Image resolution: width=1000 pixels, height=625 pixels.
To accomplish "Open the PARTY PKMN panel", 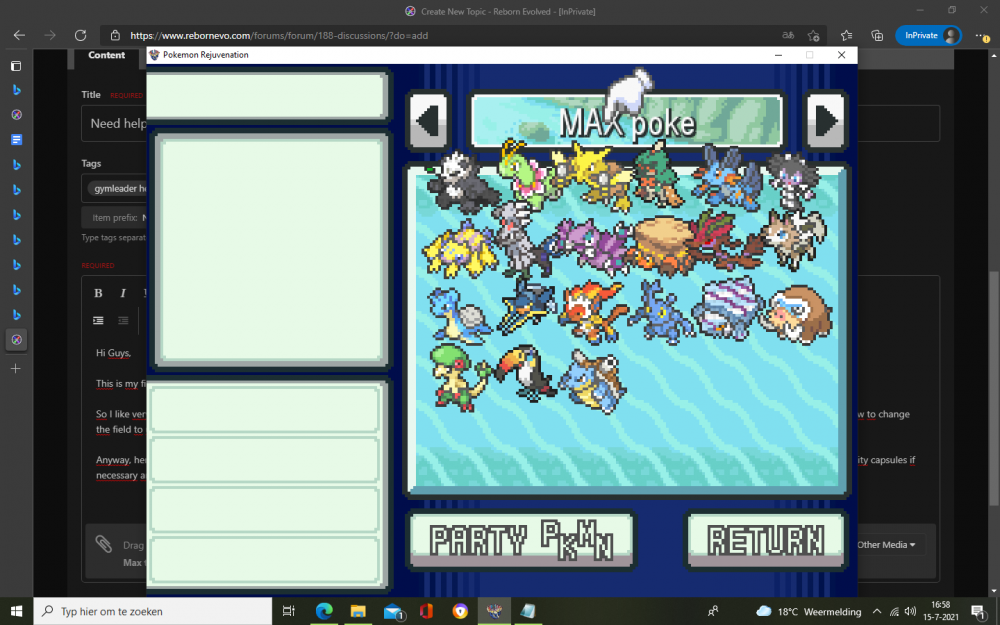I will coord(522,540).
